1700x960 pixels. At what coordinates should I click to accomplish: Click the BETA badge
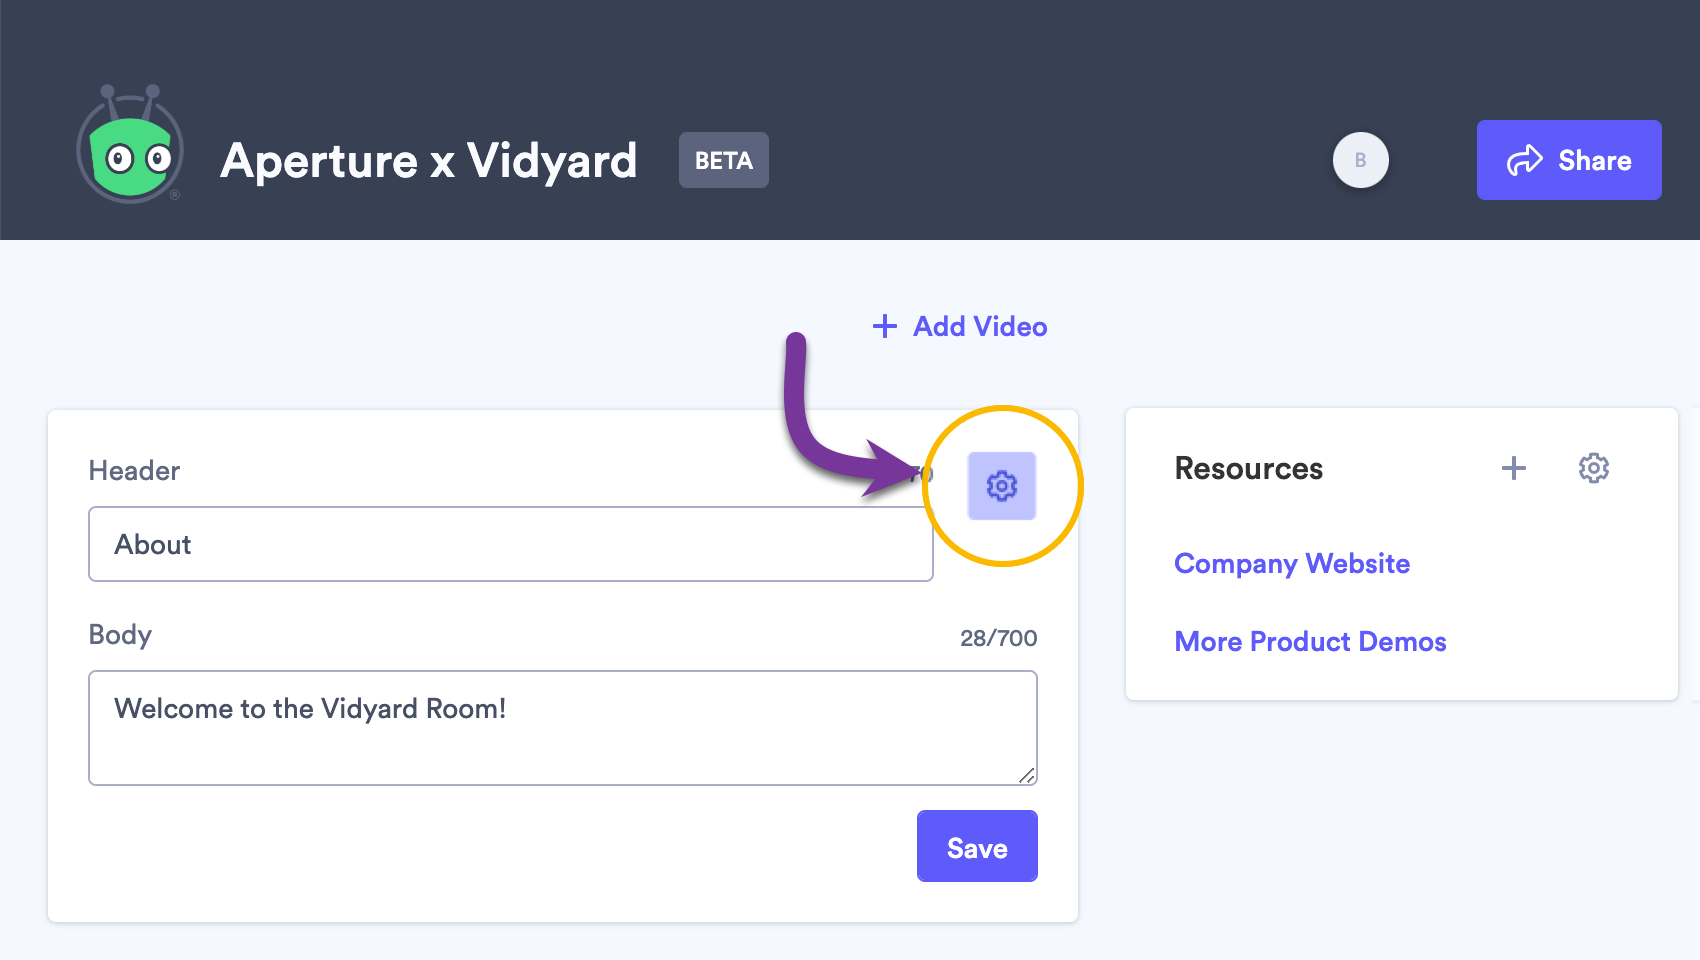[724, 160]
